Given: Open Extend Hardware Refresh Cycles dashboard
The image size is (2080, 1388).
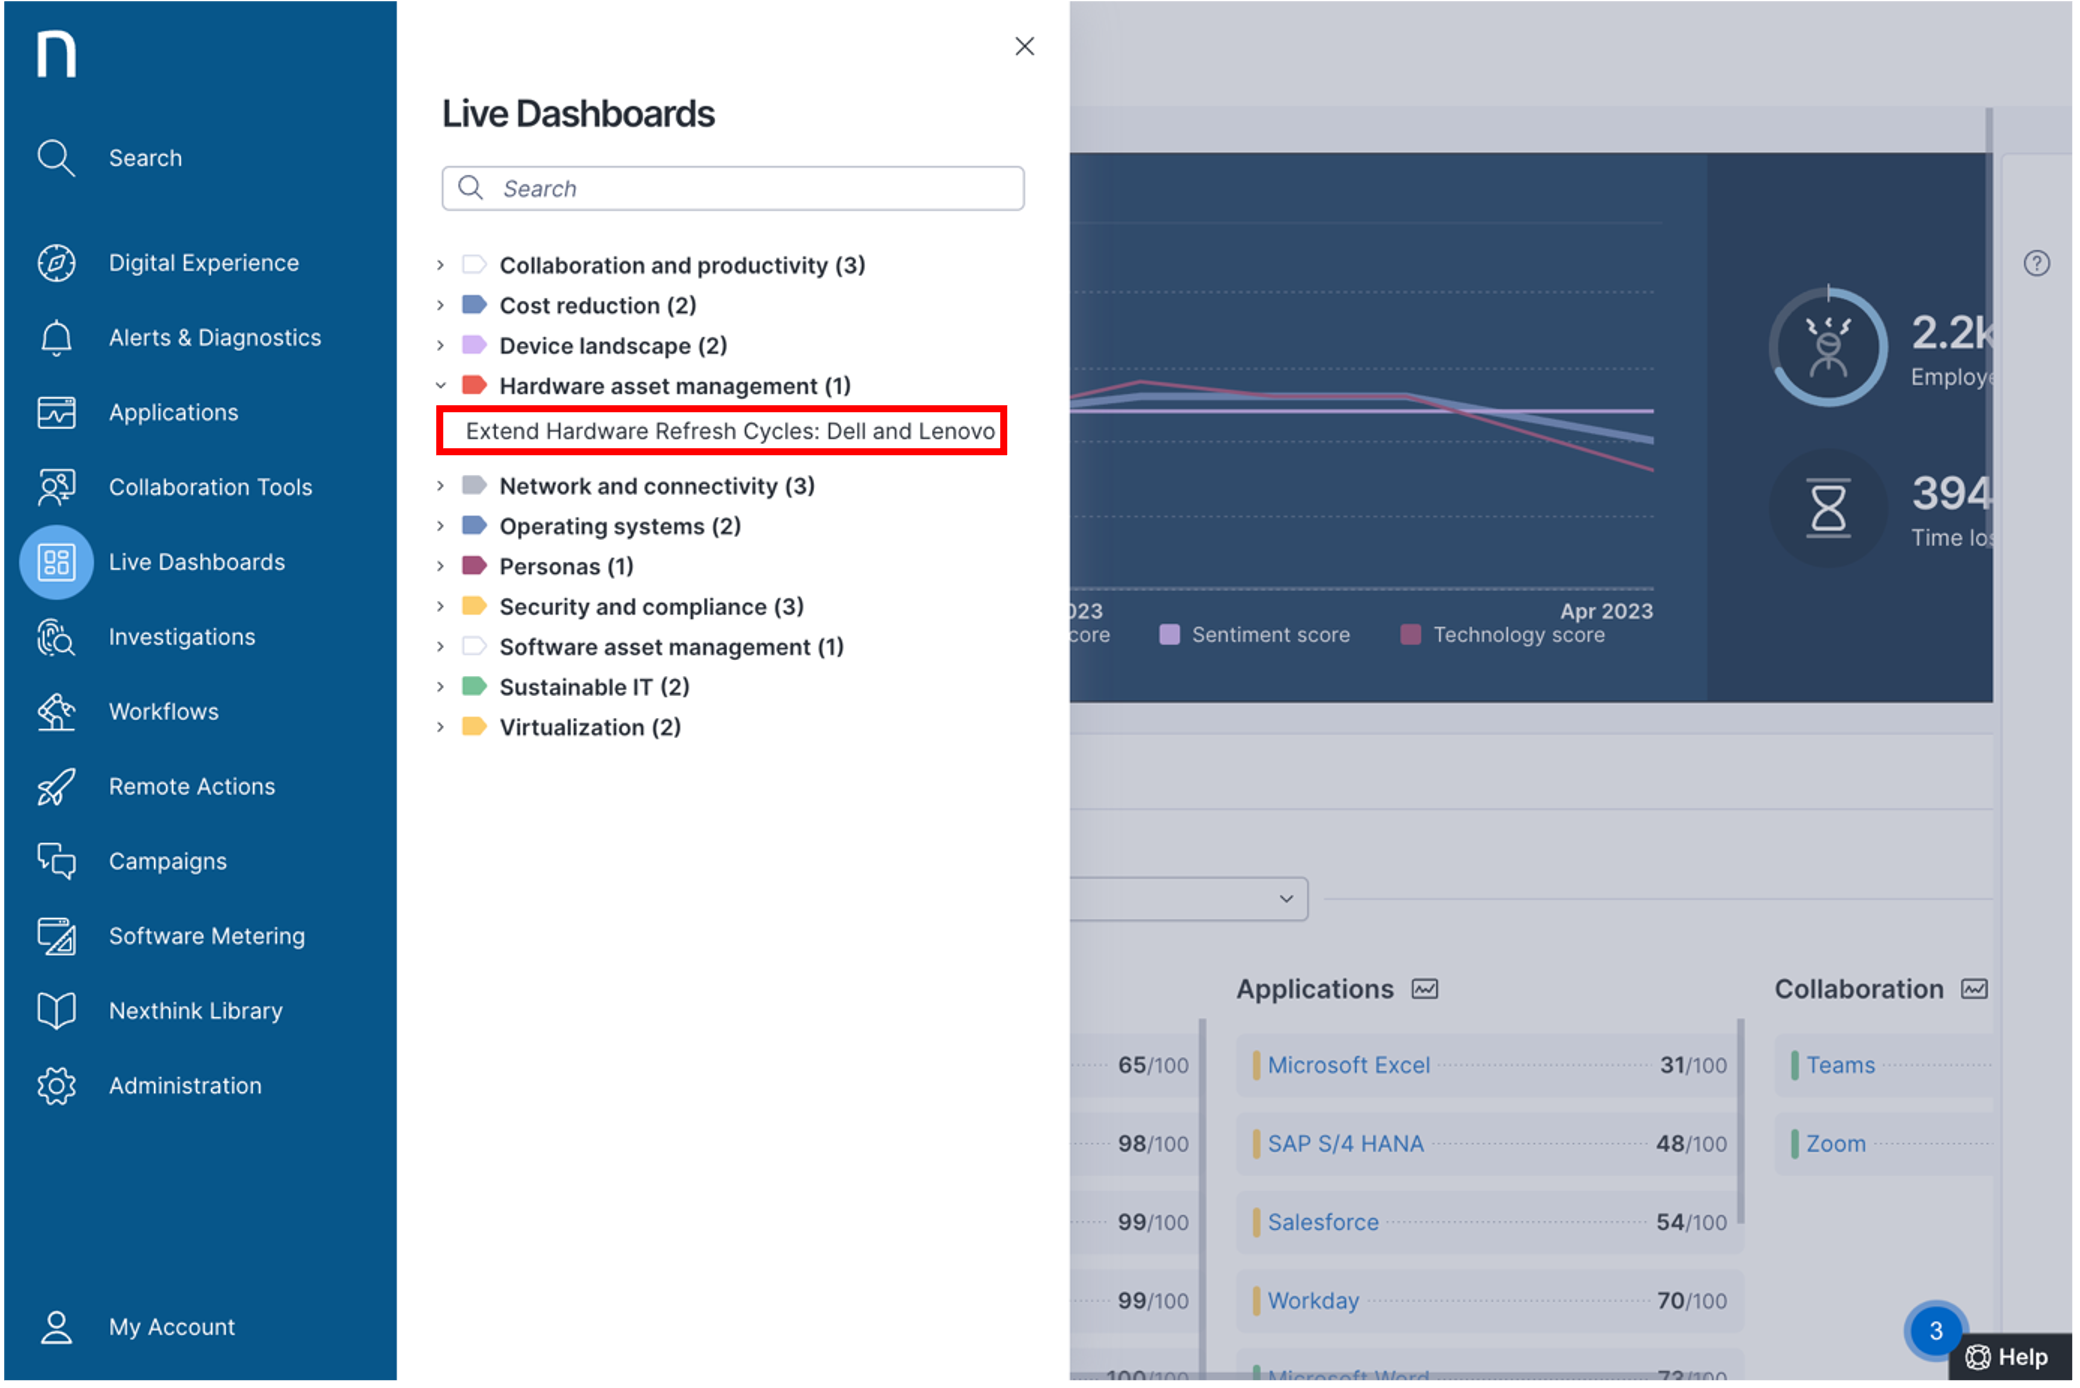Looking at the screenshot, I should tap(729, 431).
